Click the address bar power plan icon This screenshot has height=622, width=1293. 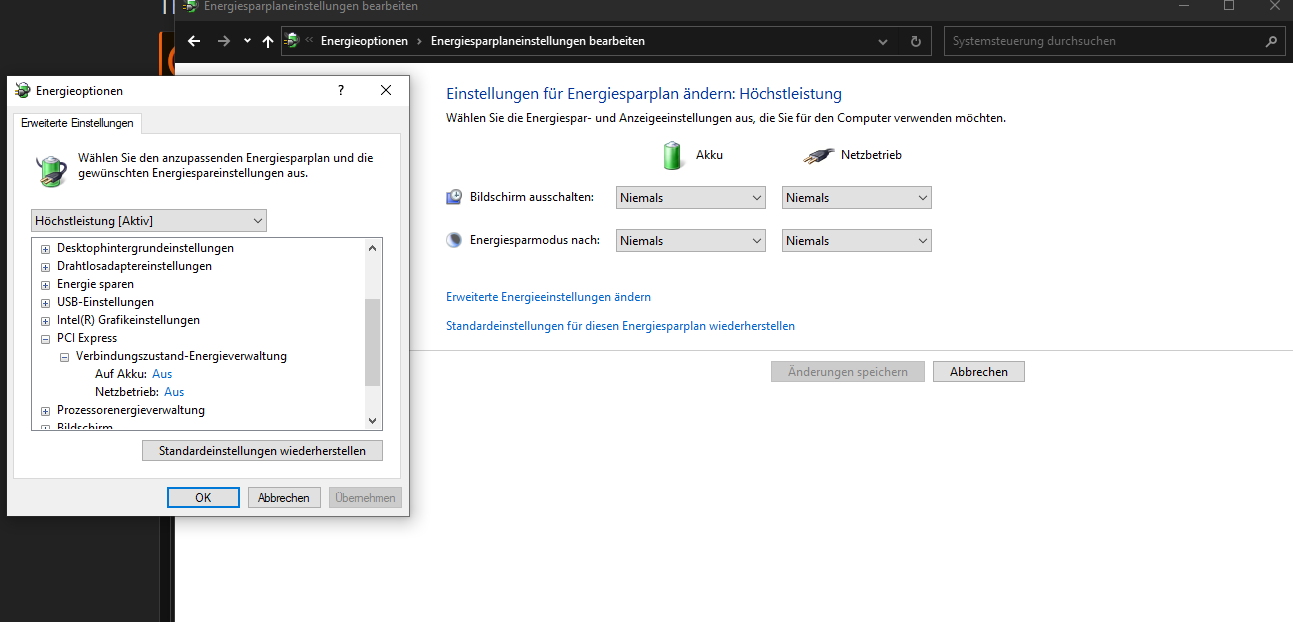point(292,41)
